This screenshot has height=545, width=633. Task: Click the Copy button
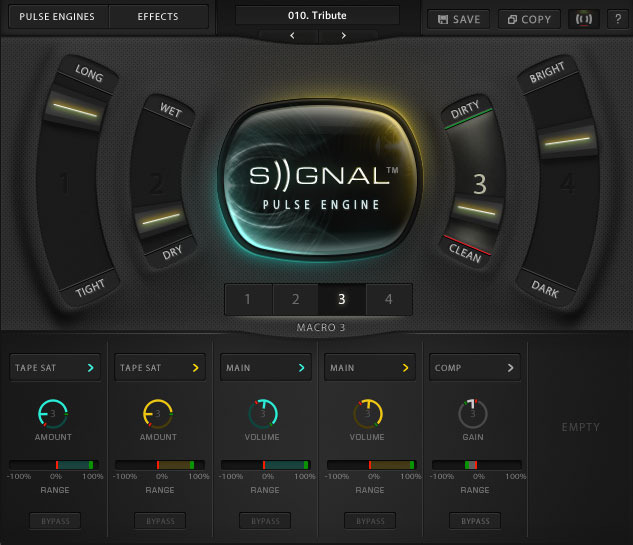pos(529,19)
